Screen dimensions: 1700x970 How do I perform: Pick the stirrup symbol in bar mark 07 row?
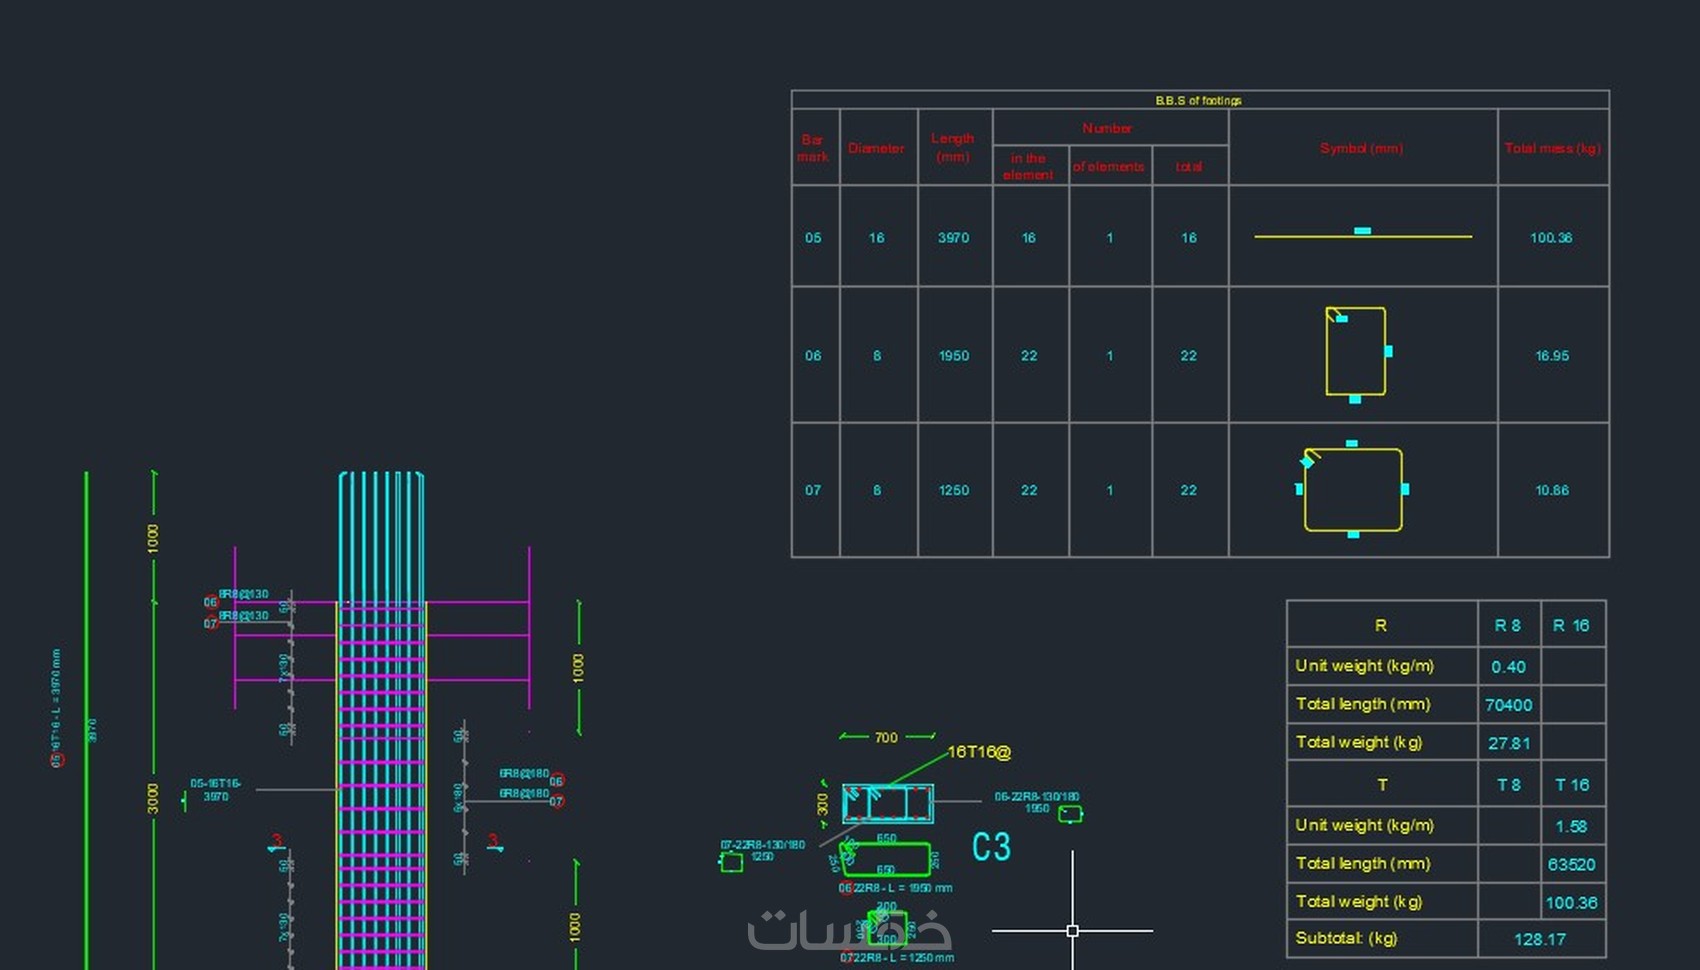pyautogui.click(x=1352, y=489)
